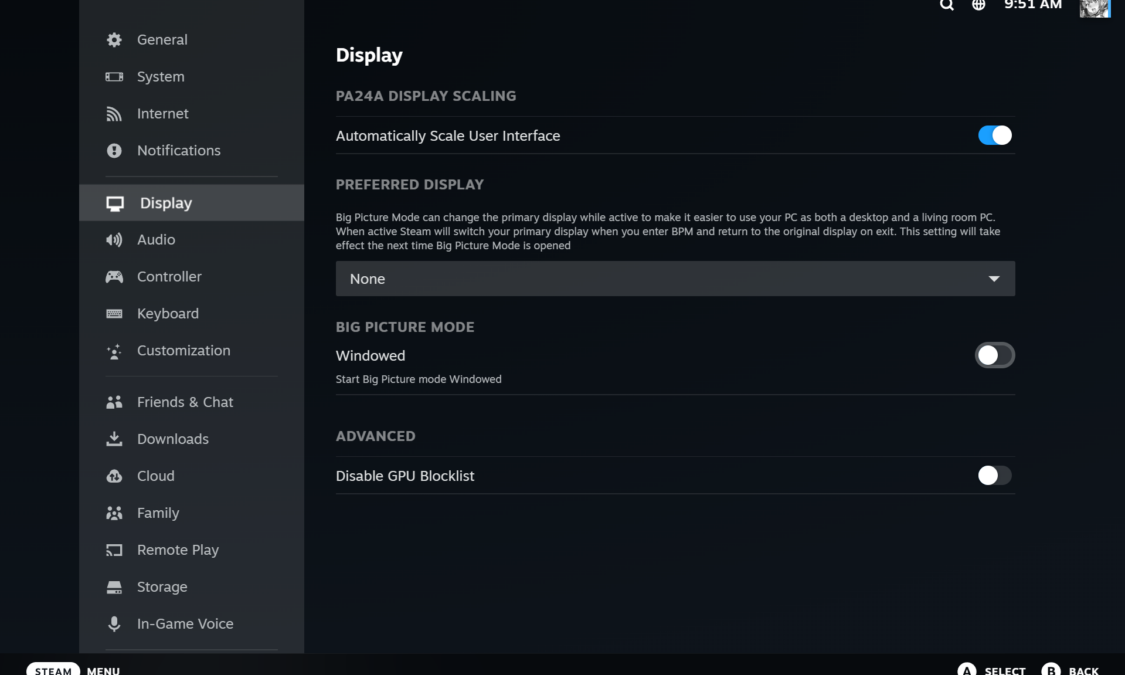This screenshot has height=675, width=1125.
Task: Click the gamepad icon beside Controller
Action: (x=114, y=277)
